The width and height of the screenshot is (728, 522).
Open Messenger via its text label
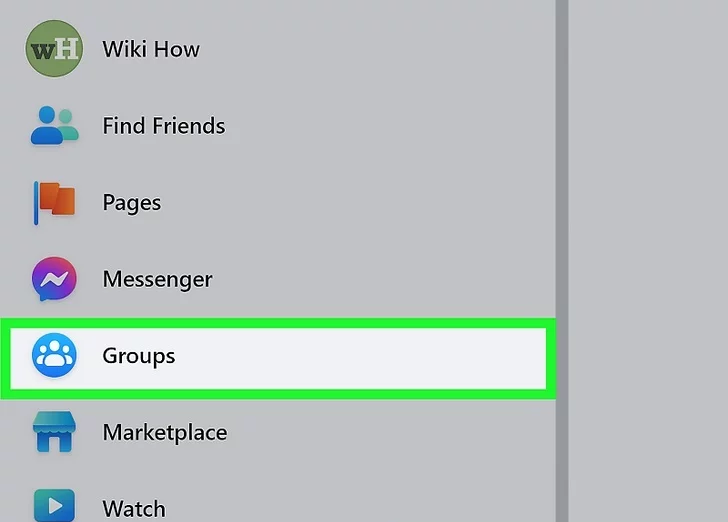(157, 280)
